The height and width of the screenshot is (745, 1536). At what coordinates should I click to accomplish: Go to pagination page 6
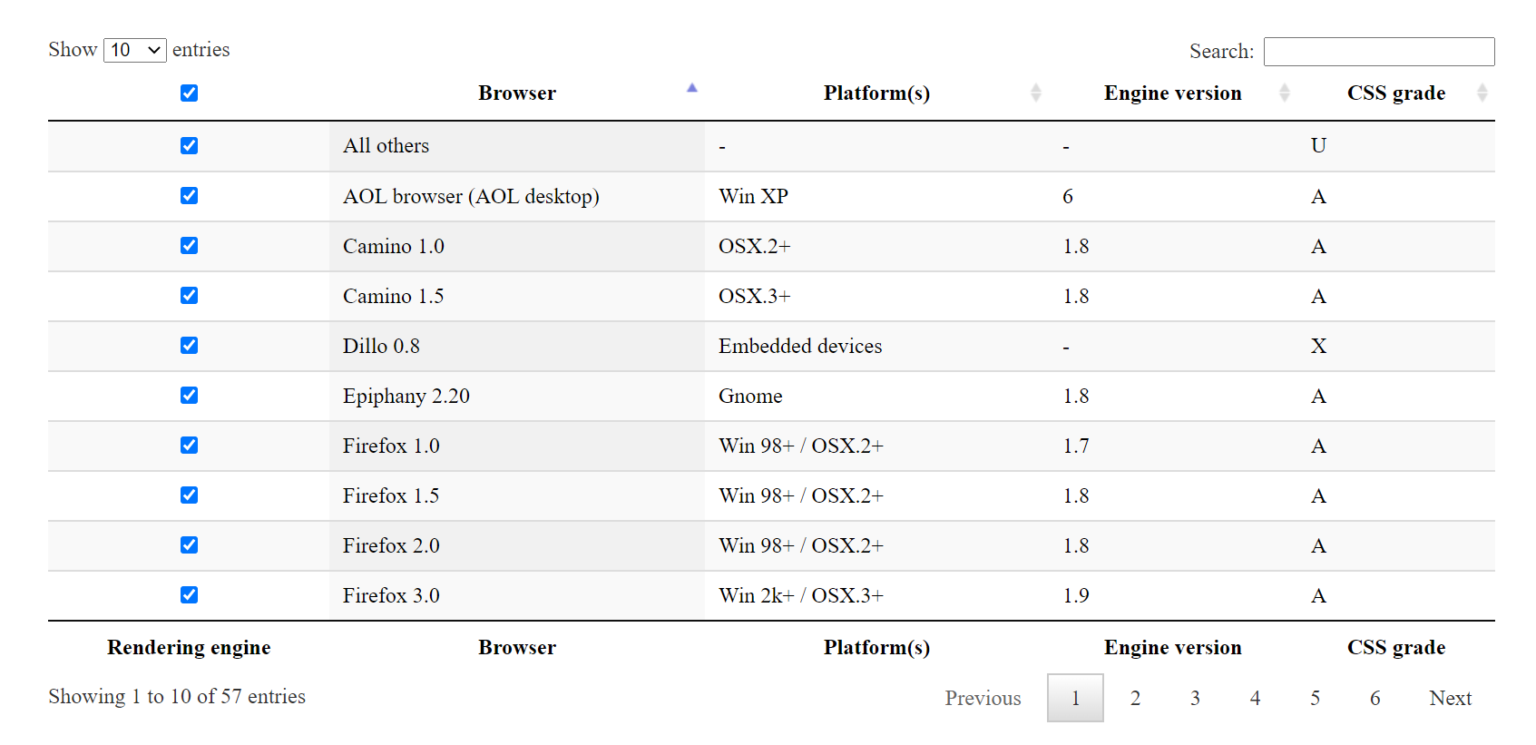pos(1375,698)
